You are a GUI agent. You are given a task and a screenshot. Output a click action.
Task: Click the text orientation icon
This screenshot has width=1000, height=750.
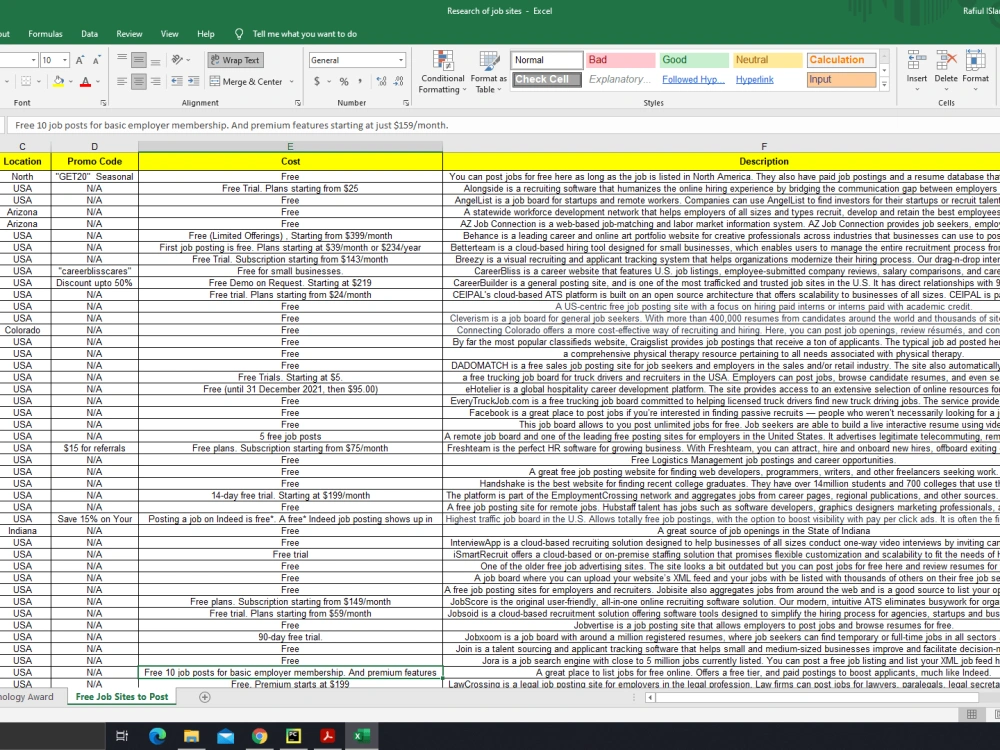178,60
